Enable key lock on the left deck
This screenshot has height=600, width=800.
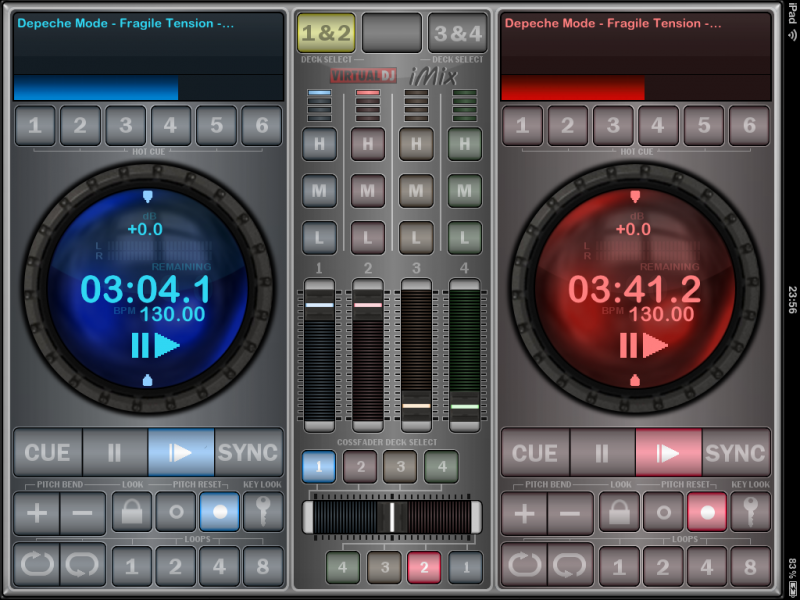click(263, 512)
